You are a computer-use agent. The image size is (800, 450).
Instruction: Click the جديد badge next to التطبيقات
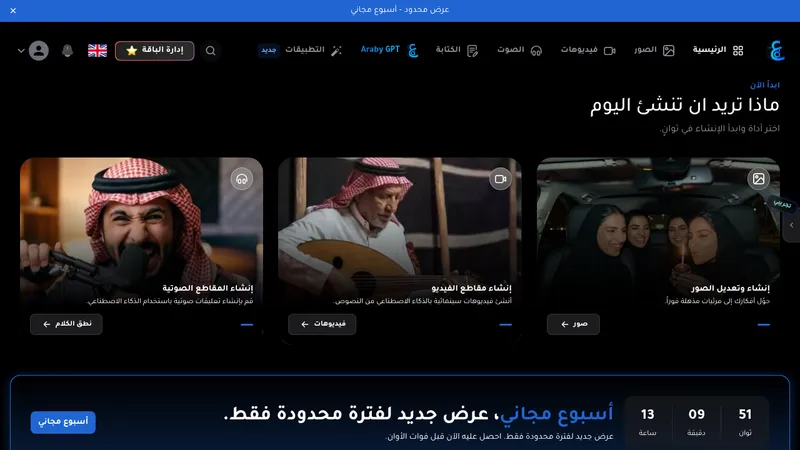269,50
